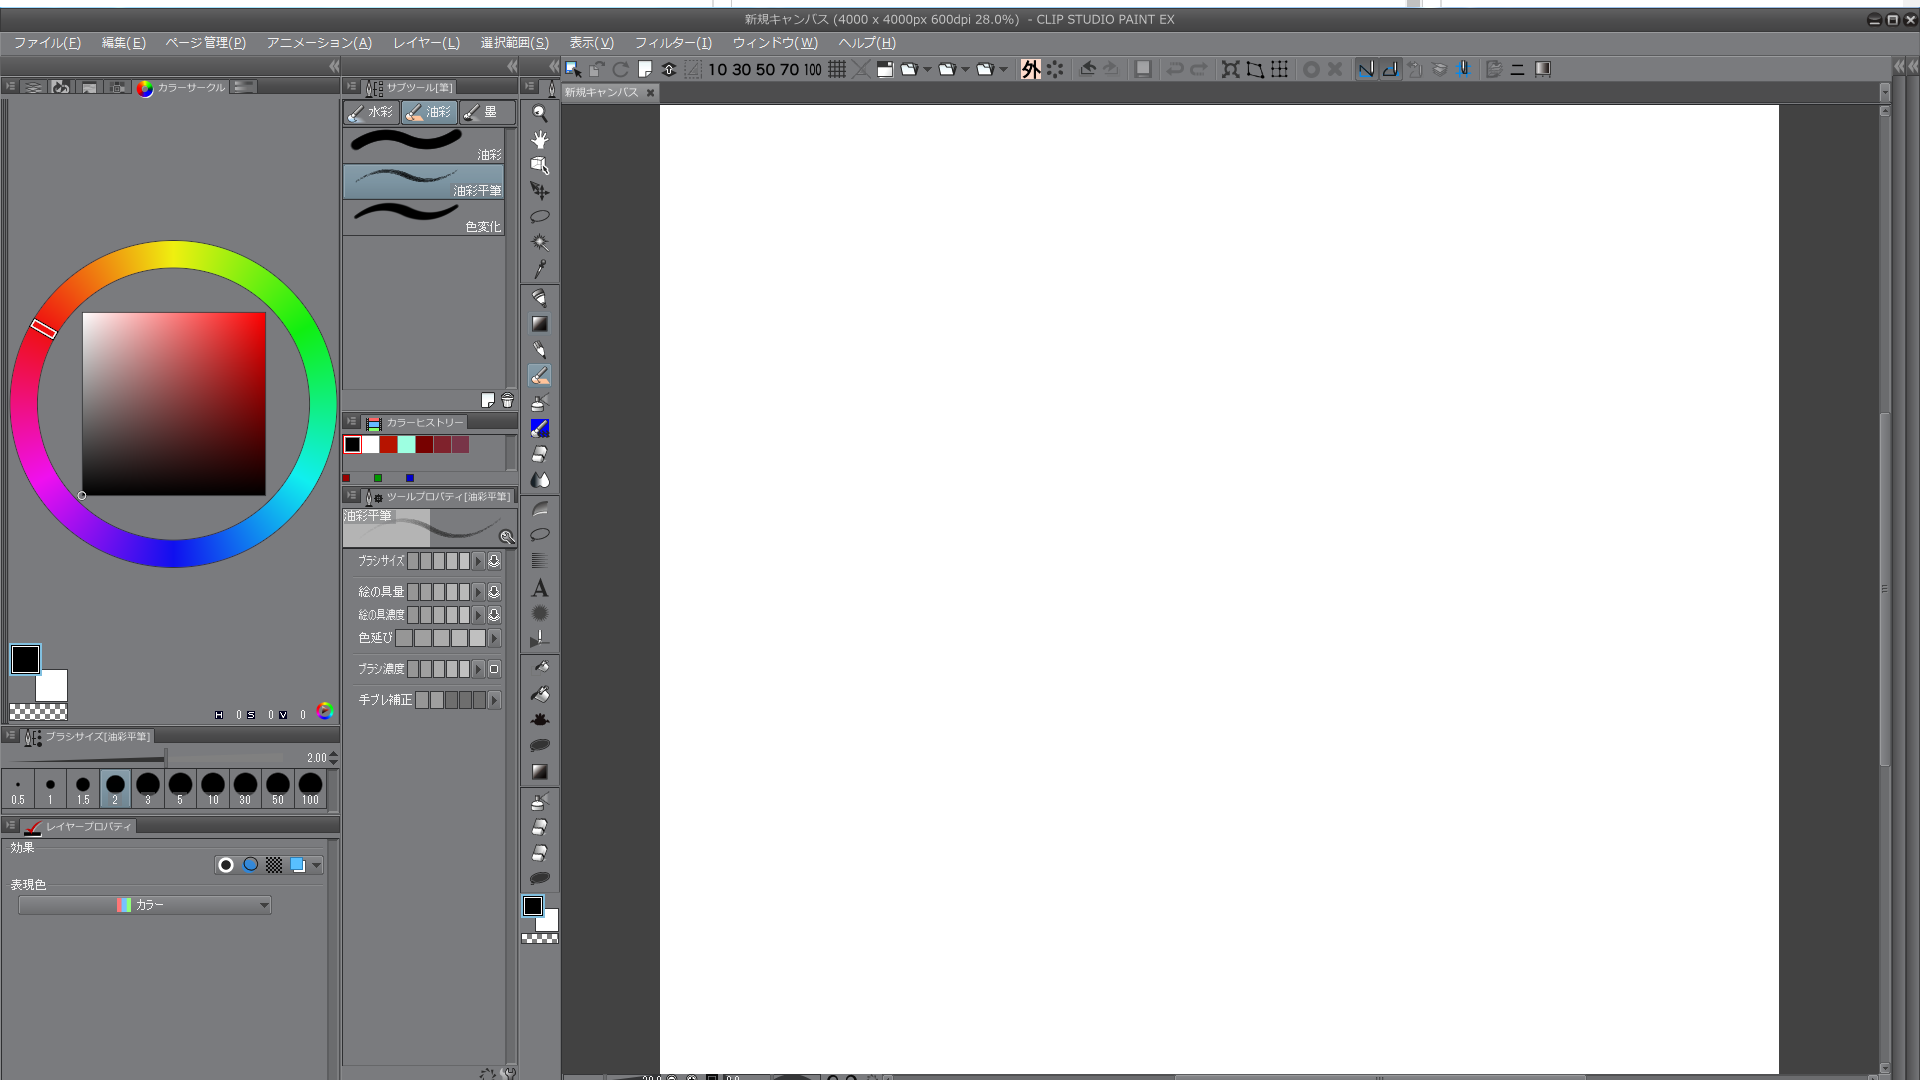Toggle the border effect in Layer Property
Screen dimensions: 1920x1080
[226, 865]
